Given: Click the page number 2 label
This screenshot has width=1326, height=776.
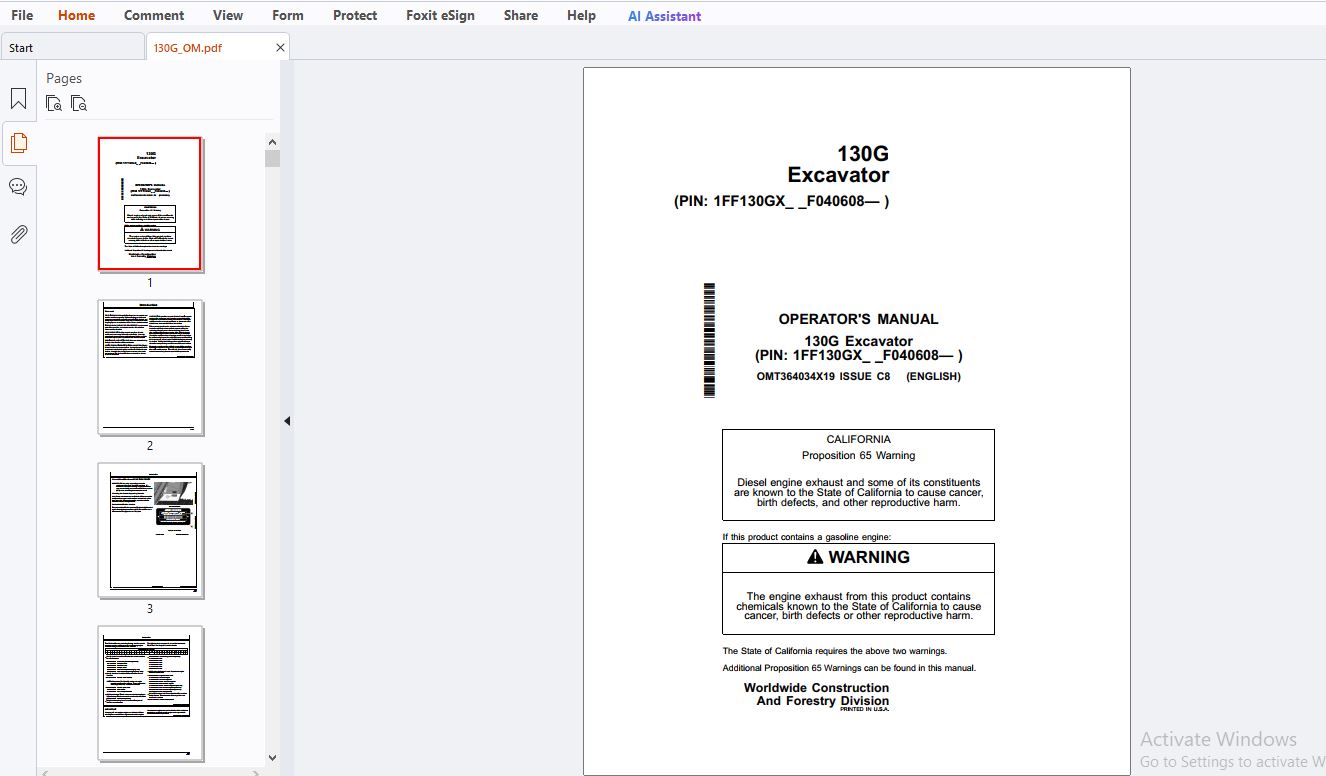Looking at the screenshot, I should pyautogui.click(x=150, y=446).
